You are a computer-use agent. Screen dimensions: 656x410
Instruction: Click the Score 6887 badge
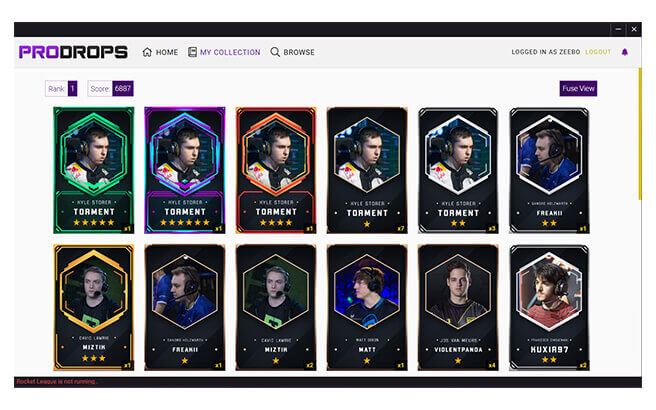110,89
